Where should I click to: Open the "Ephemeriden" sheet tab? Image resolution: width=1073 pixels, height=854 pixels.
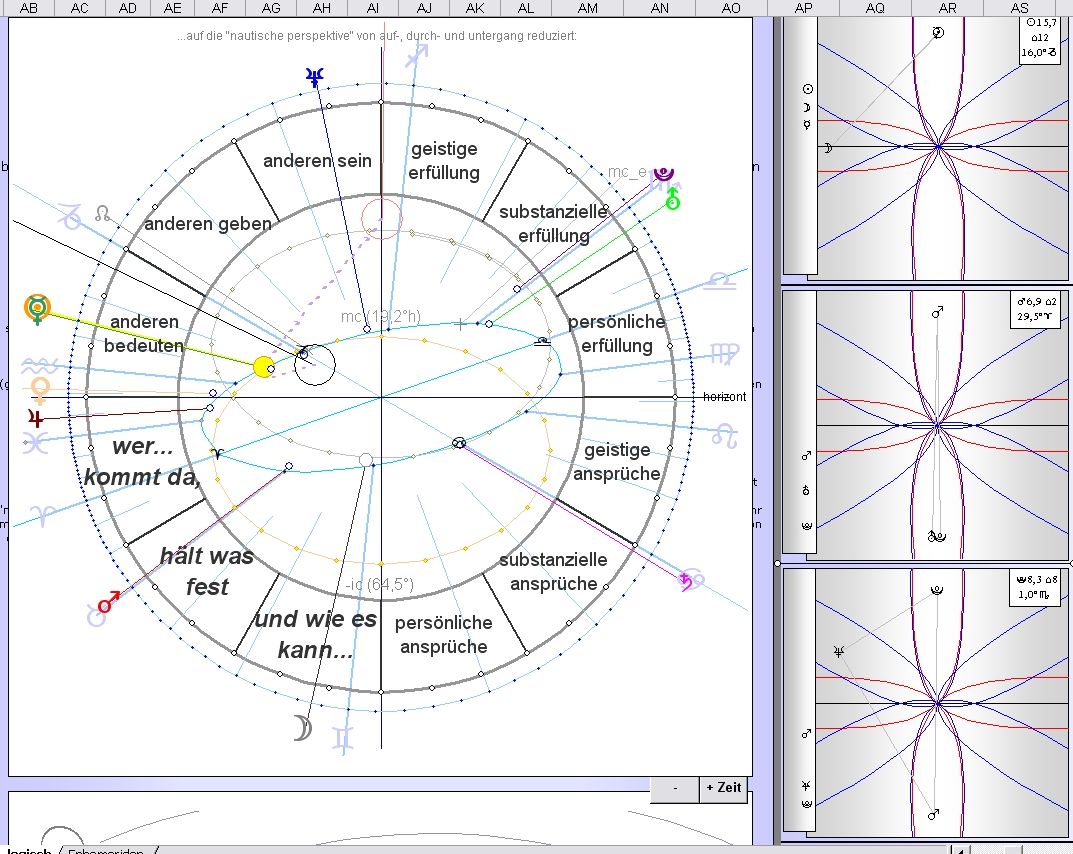[x=105, y=852]
